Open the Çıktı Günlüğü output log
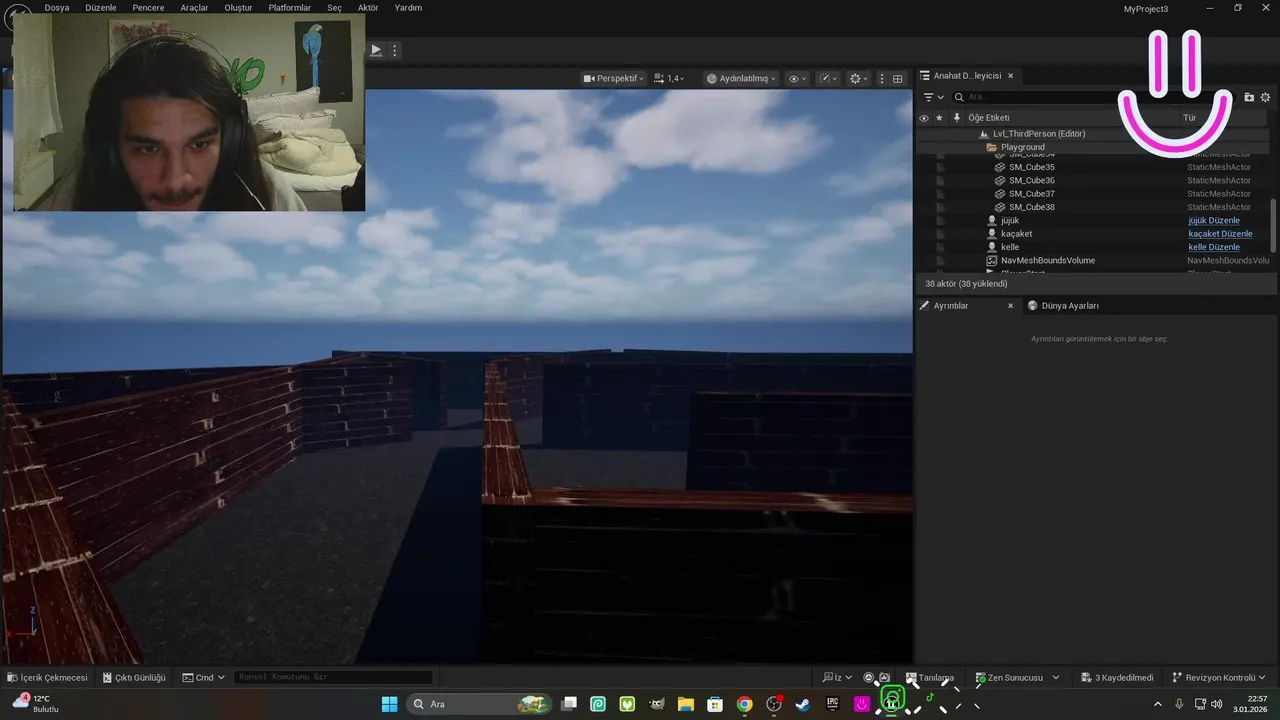 coord(134,677)
